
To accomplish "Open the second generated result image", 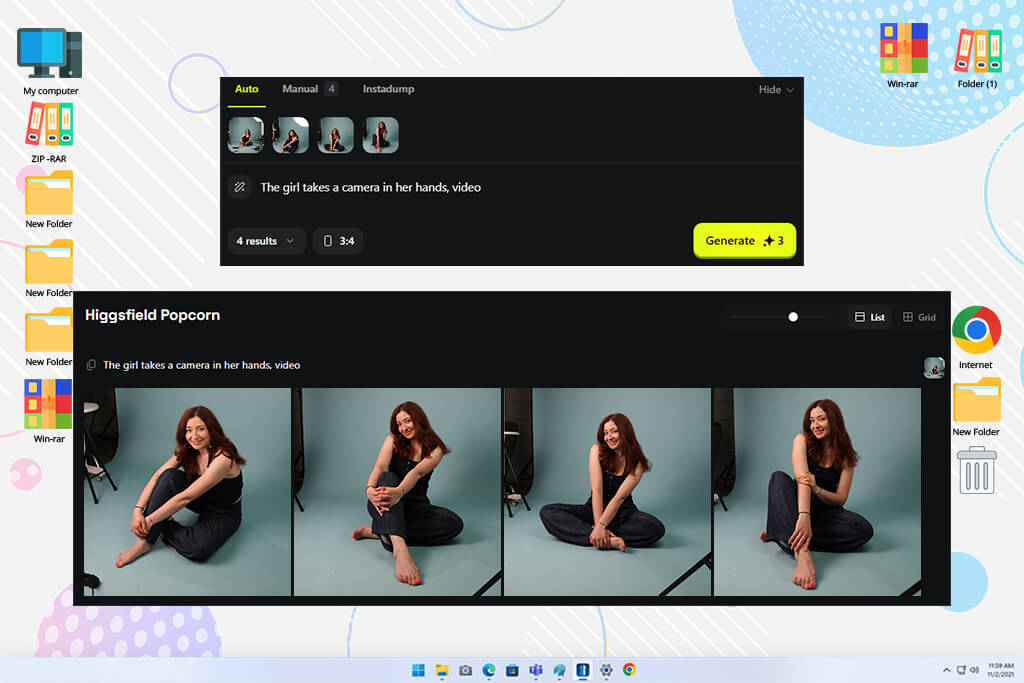I will (x=397, y=492).
